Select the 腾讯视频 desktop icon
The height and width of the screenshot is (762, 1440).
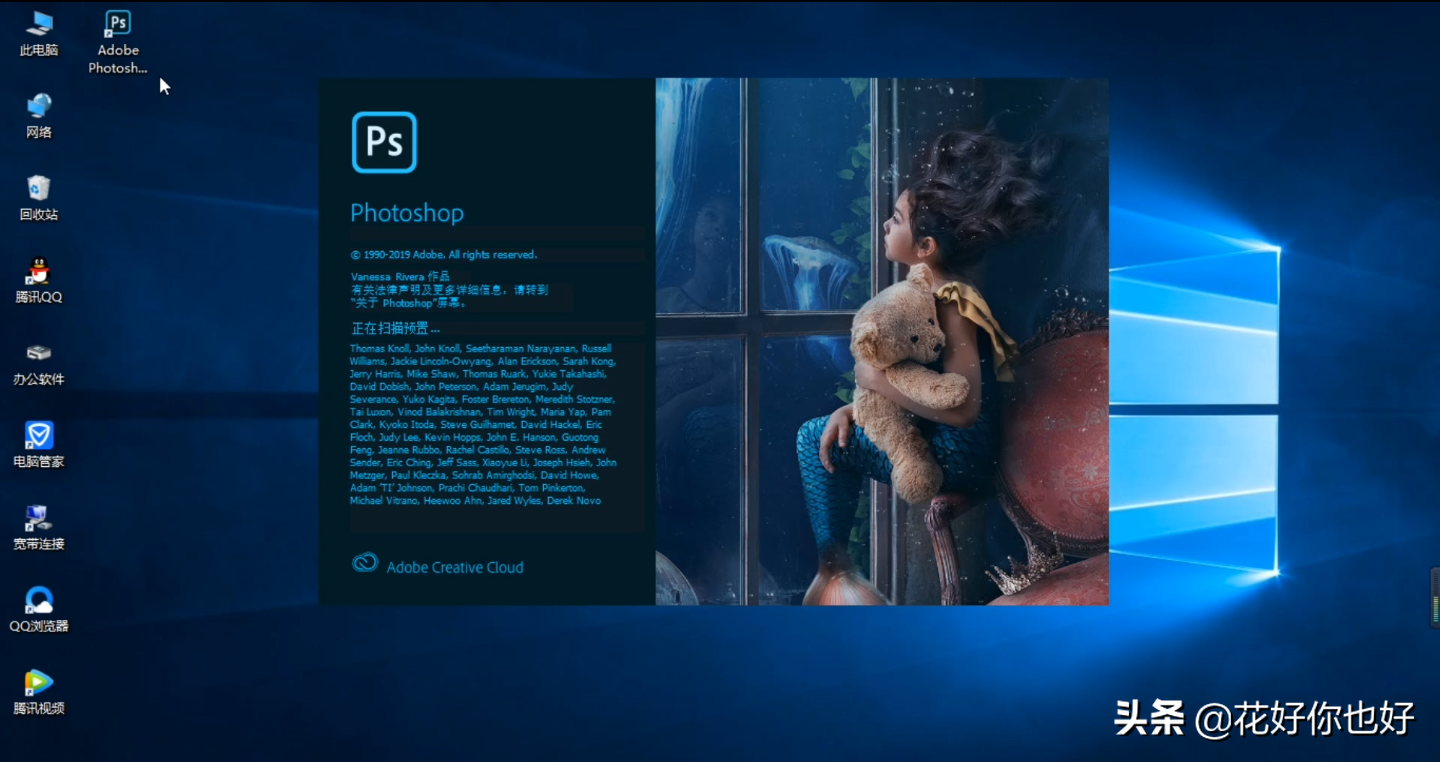39,692
